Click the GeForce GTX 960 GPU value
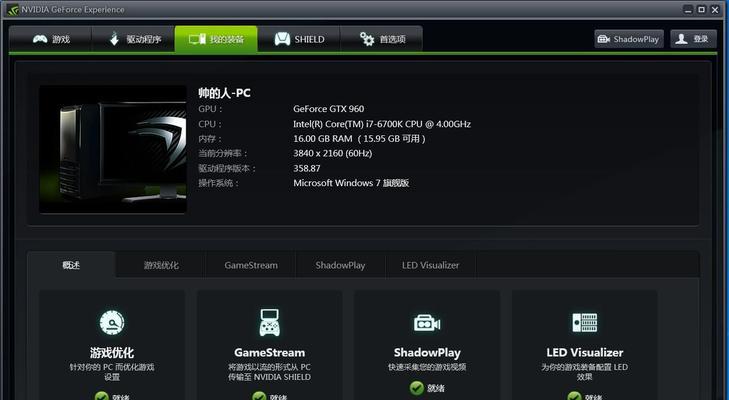The image size is (729, 400). tap(329, 109)
